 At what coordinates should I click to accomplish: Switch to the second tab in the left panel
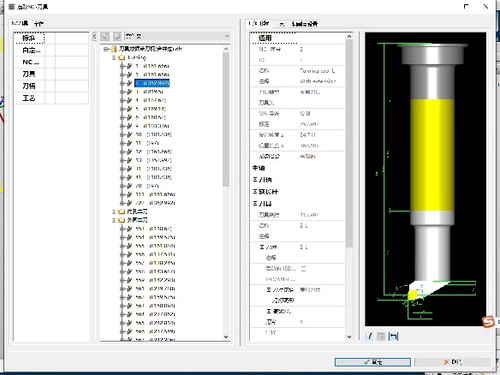39,24
